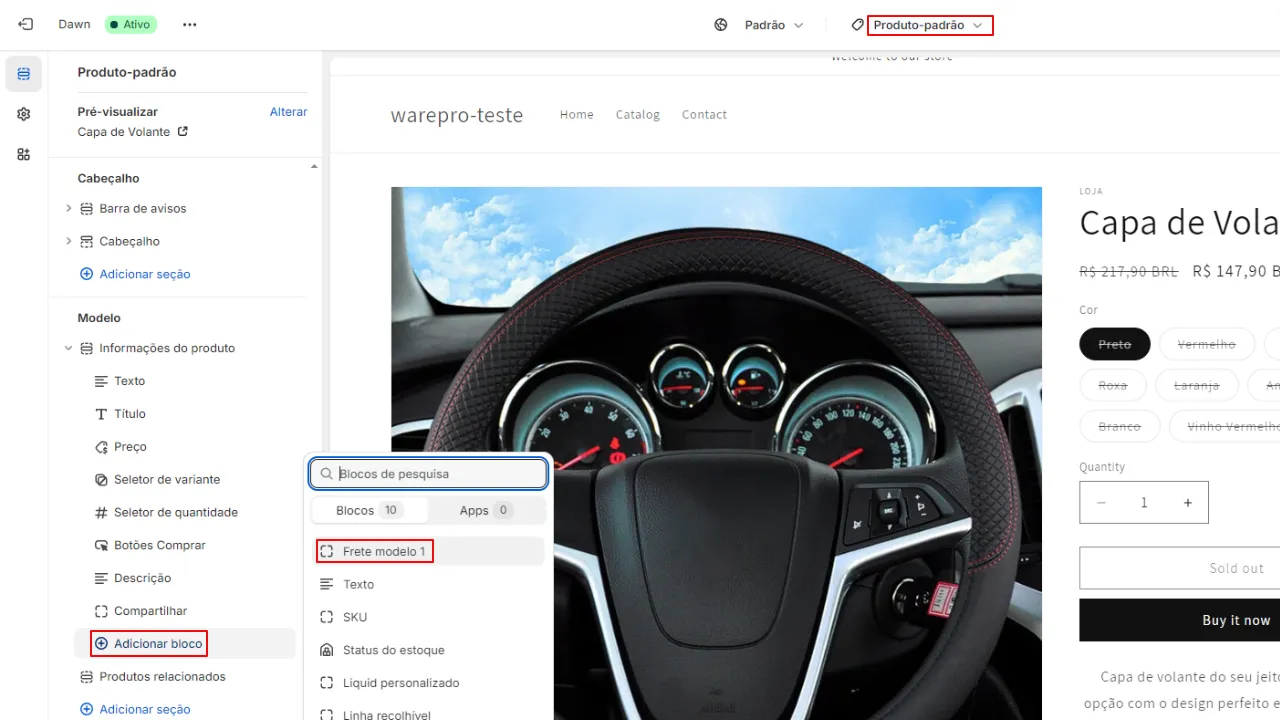Collapse the Informações do produto section
The height and width of the screenshot is (720, 1280).
coord(68,348)
